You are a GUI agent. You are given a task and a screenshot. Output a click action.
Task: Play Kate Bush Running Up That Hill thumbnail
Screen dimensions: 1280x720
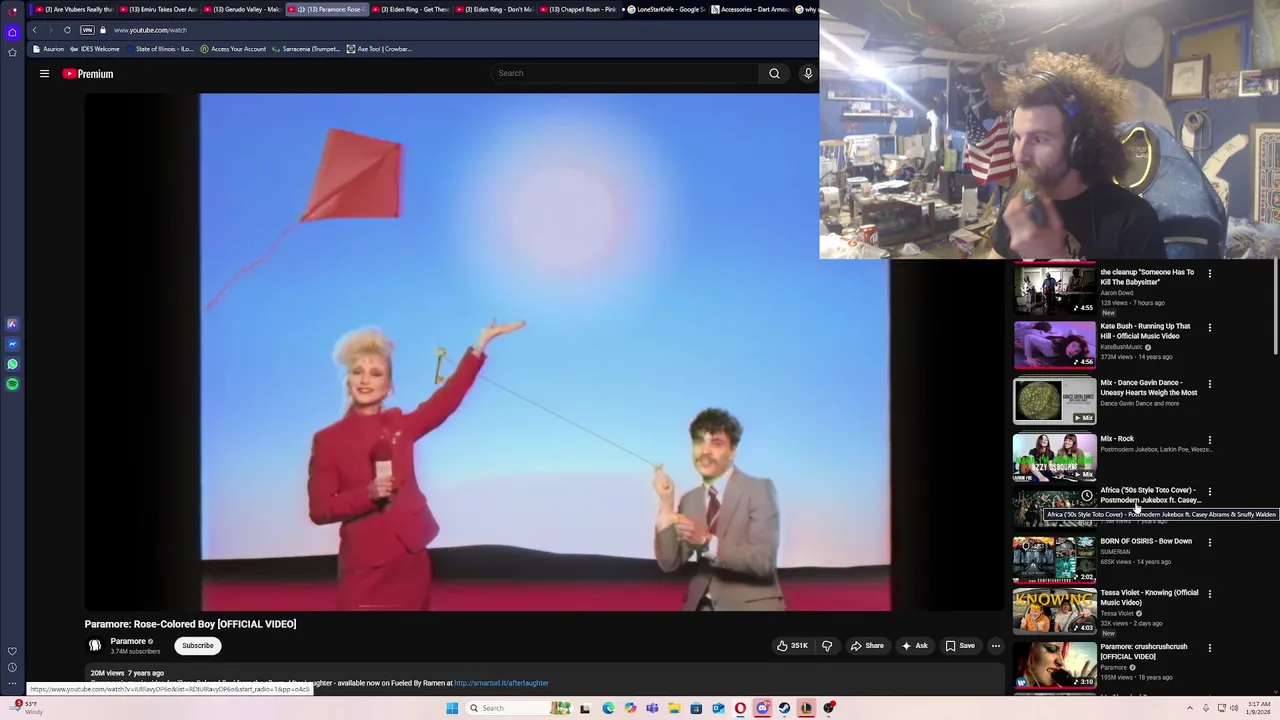click(x=1054, y=344)
